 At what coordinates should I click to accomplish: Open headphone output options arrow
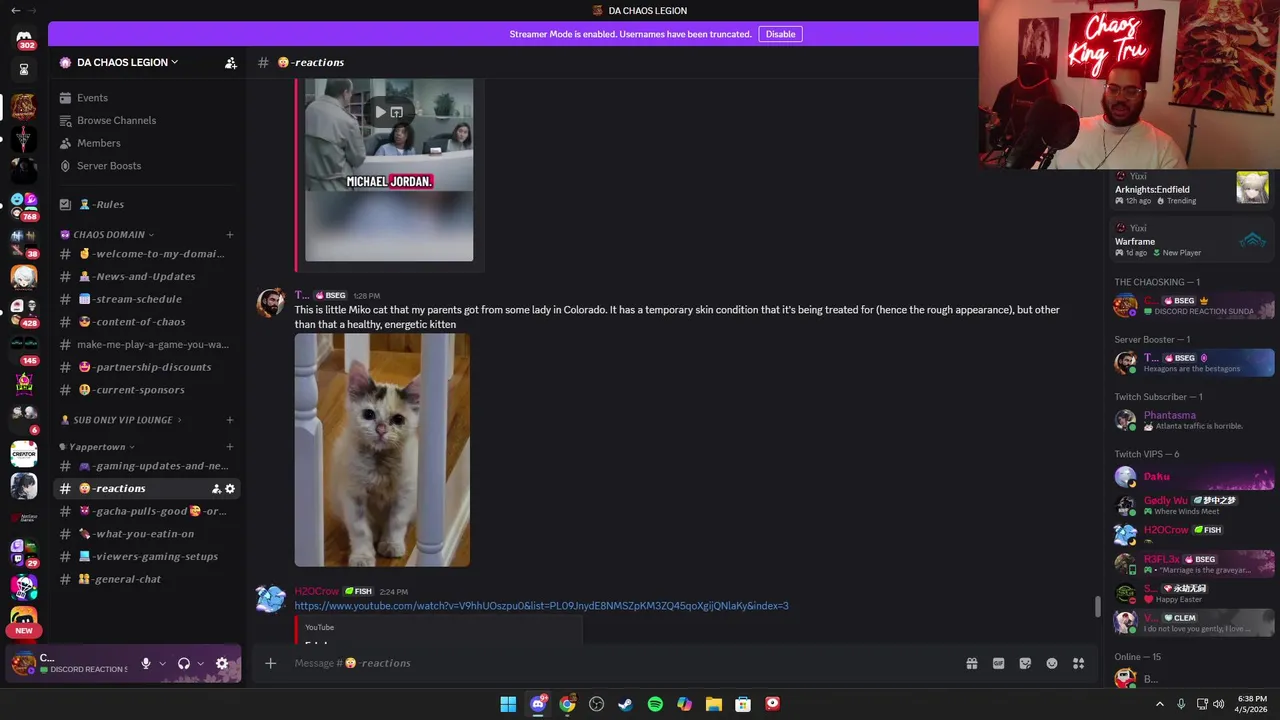click(x=200, y=663)
